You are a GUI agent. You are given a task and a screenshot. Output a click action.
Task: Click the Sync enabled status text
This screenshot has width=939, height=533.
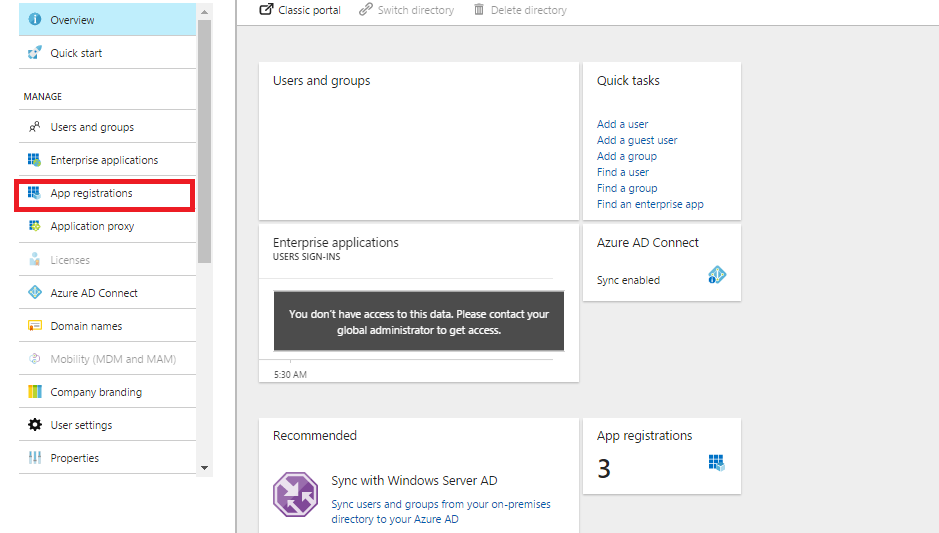click(x=628, y=280)
